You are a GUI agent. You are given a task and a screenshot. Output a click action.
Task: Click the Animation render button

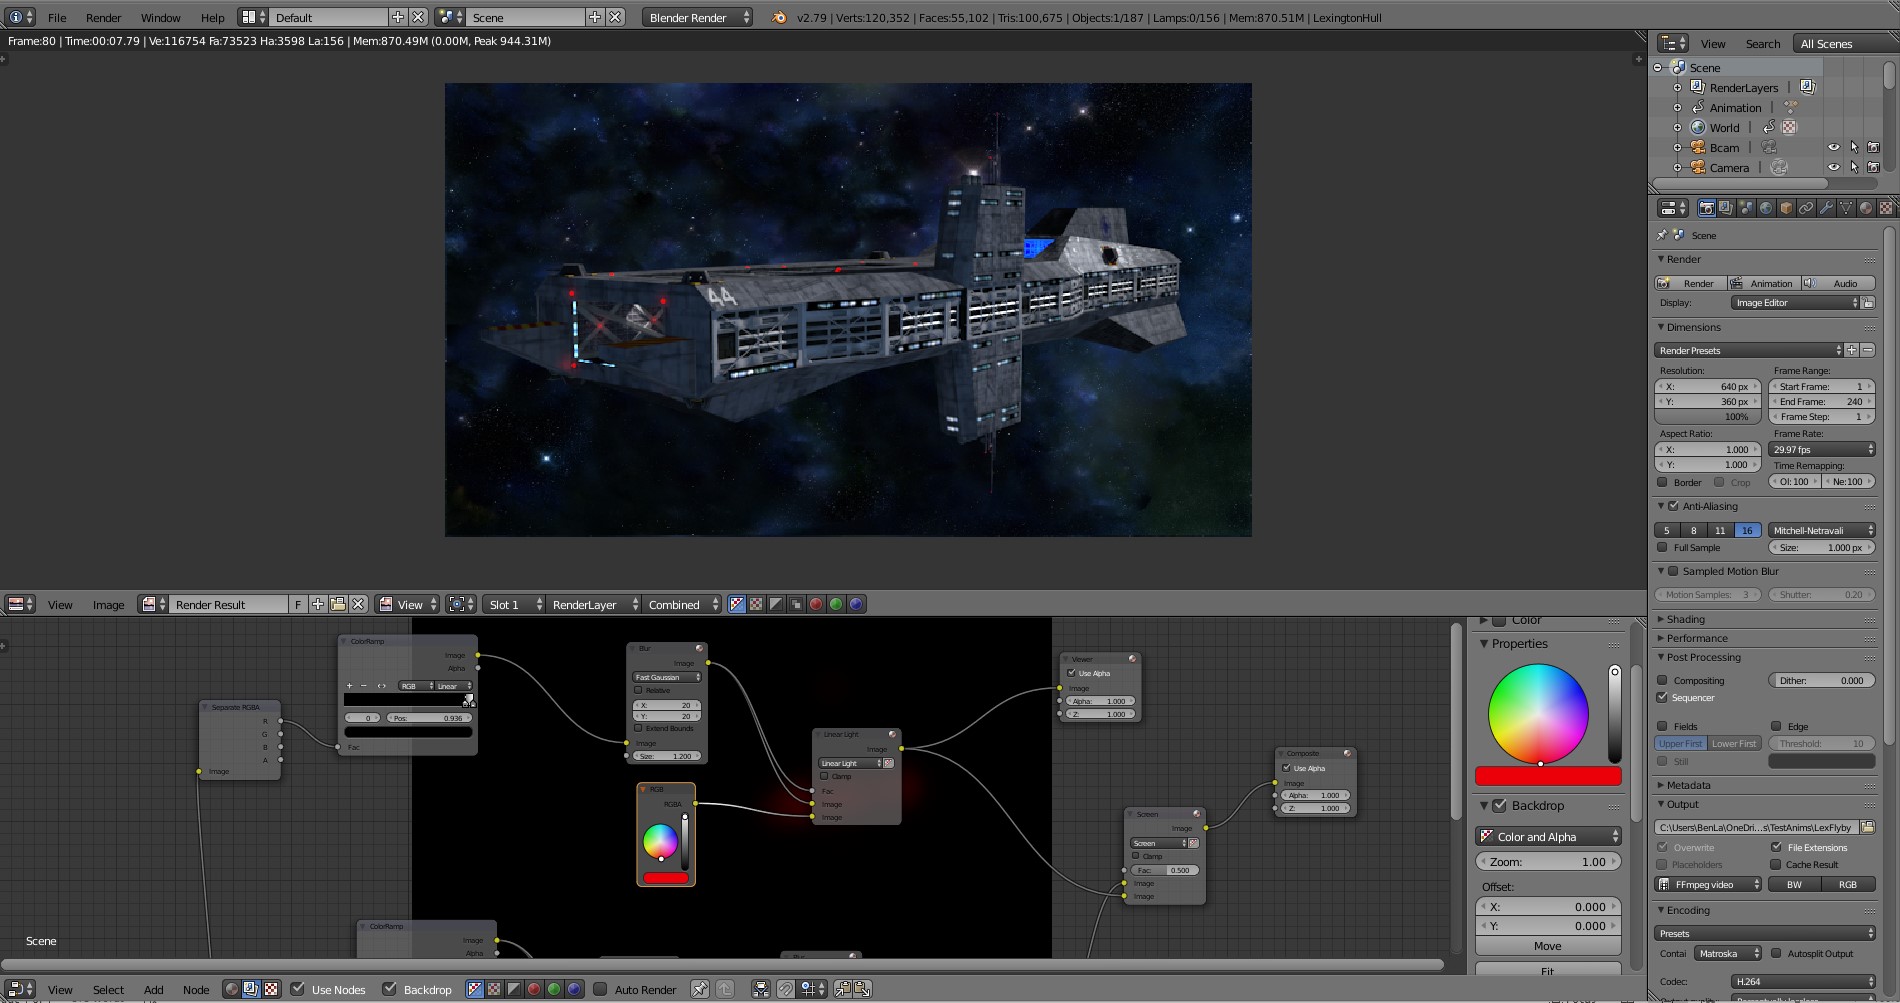(x=1764, y=283)
